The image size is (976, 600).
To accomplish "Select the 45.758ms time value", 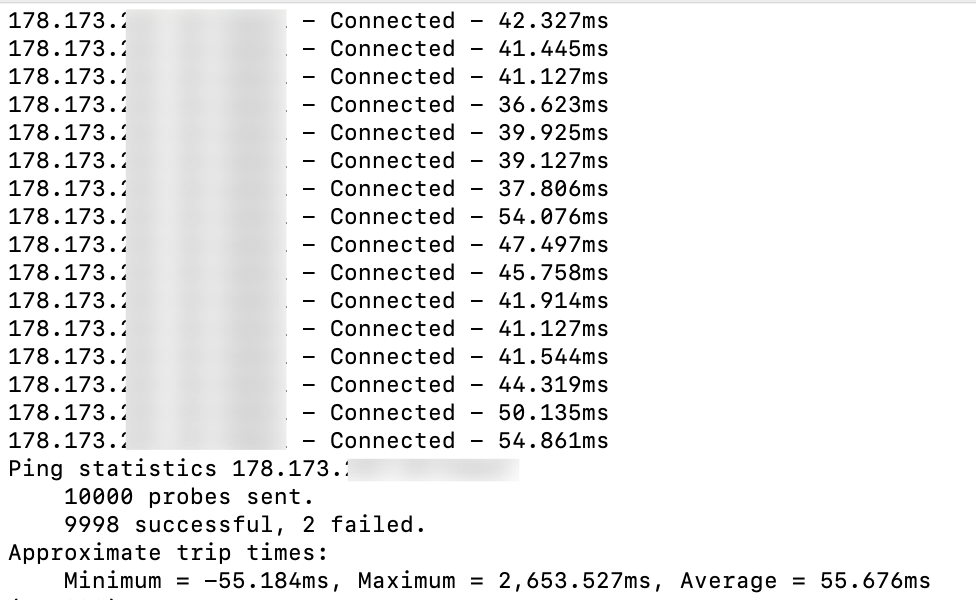I will [x=553, y=272].
